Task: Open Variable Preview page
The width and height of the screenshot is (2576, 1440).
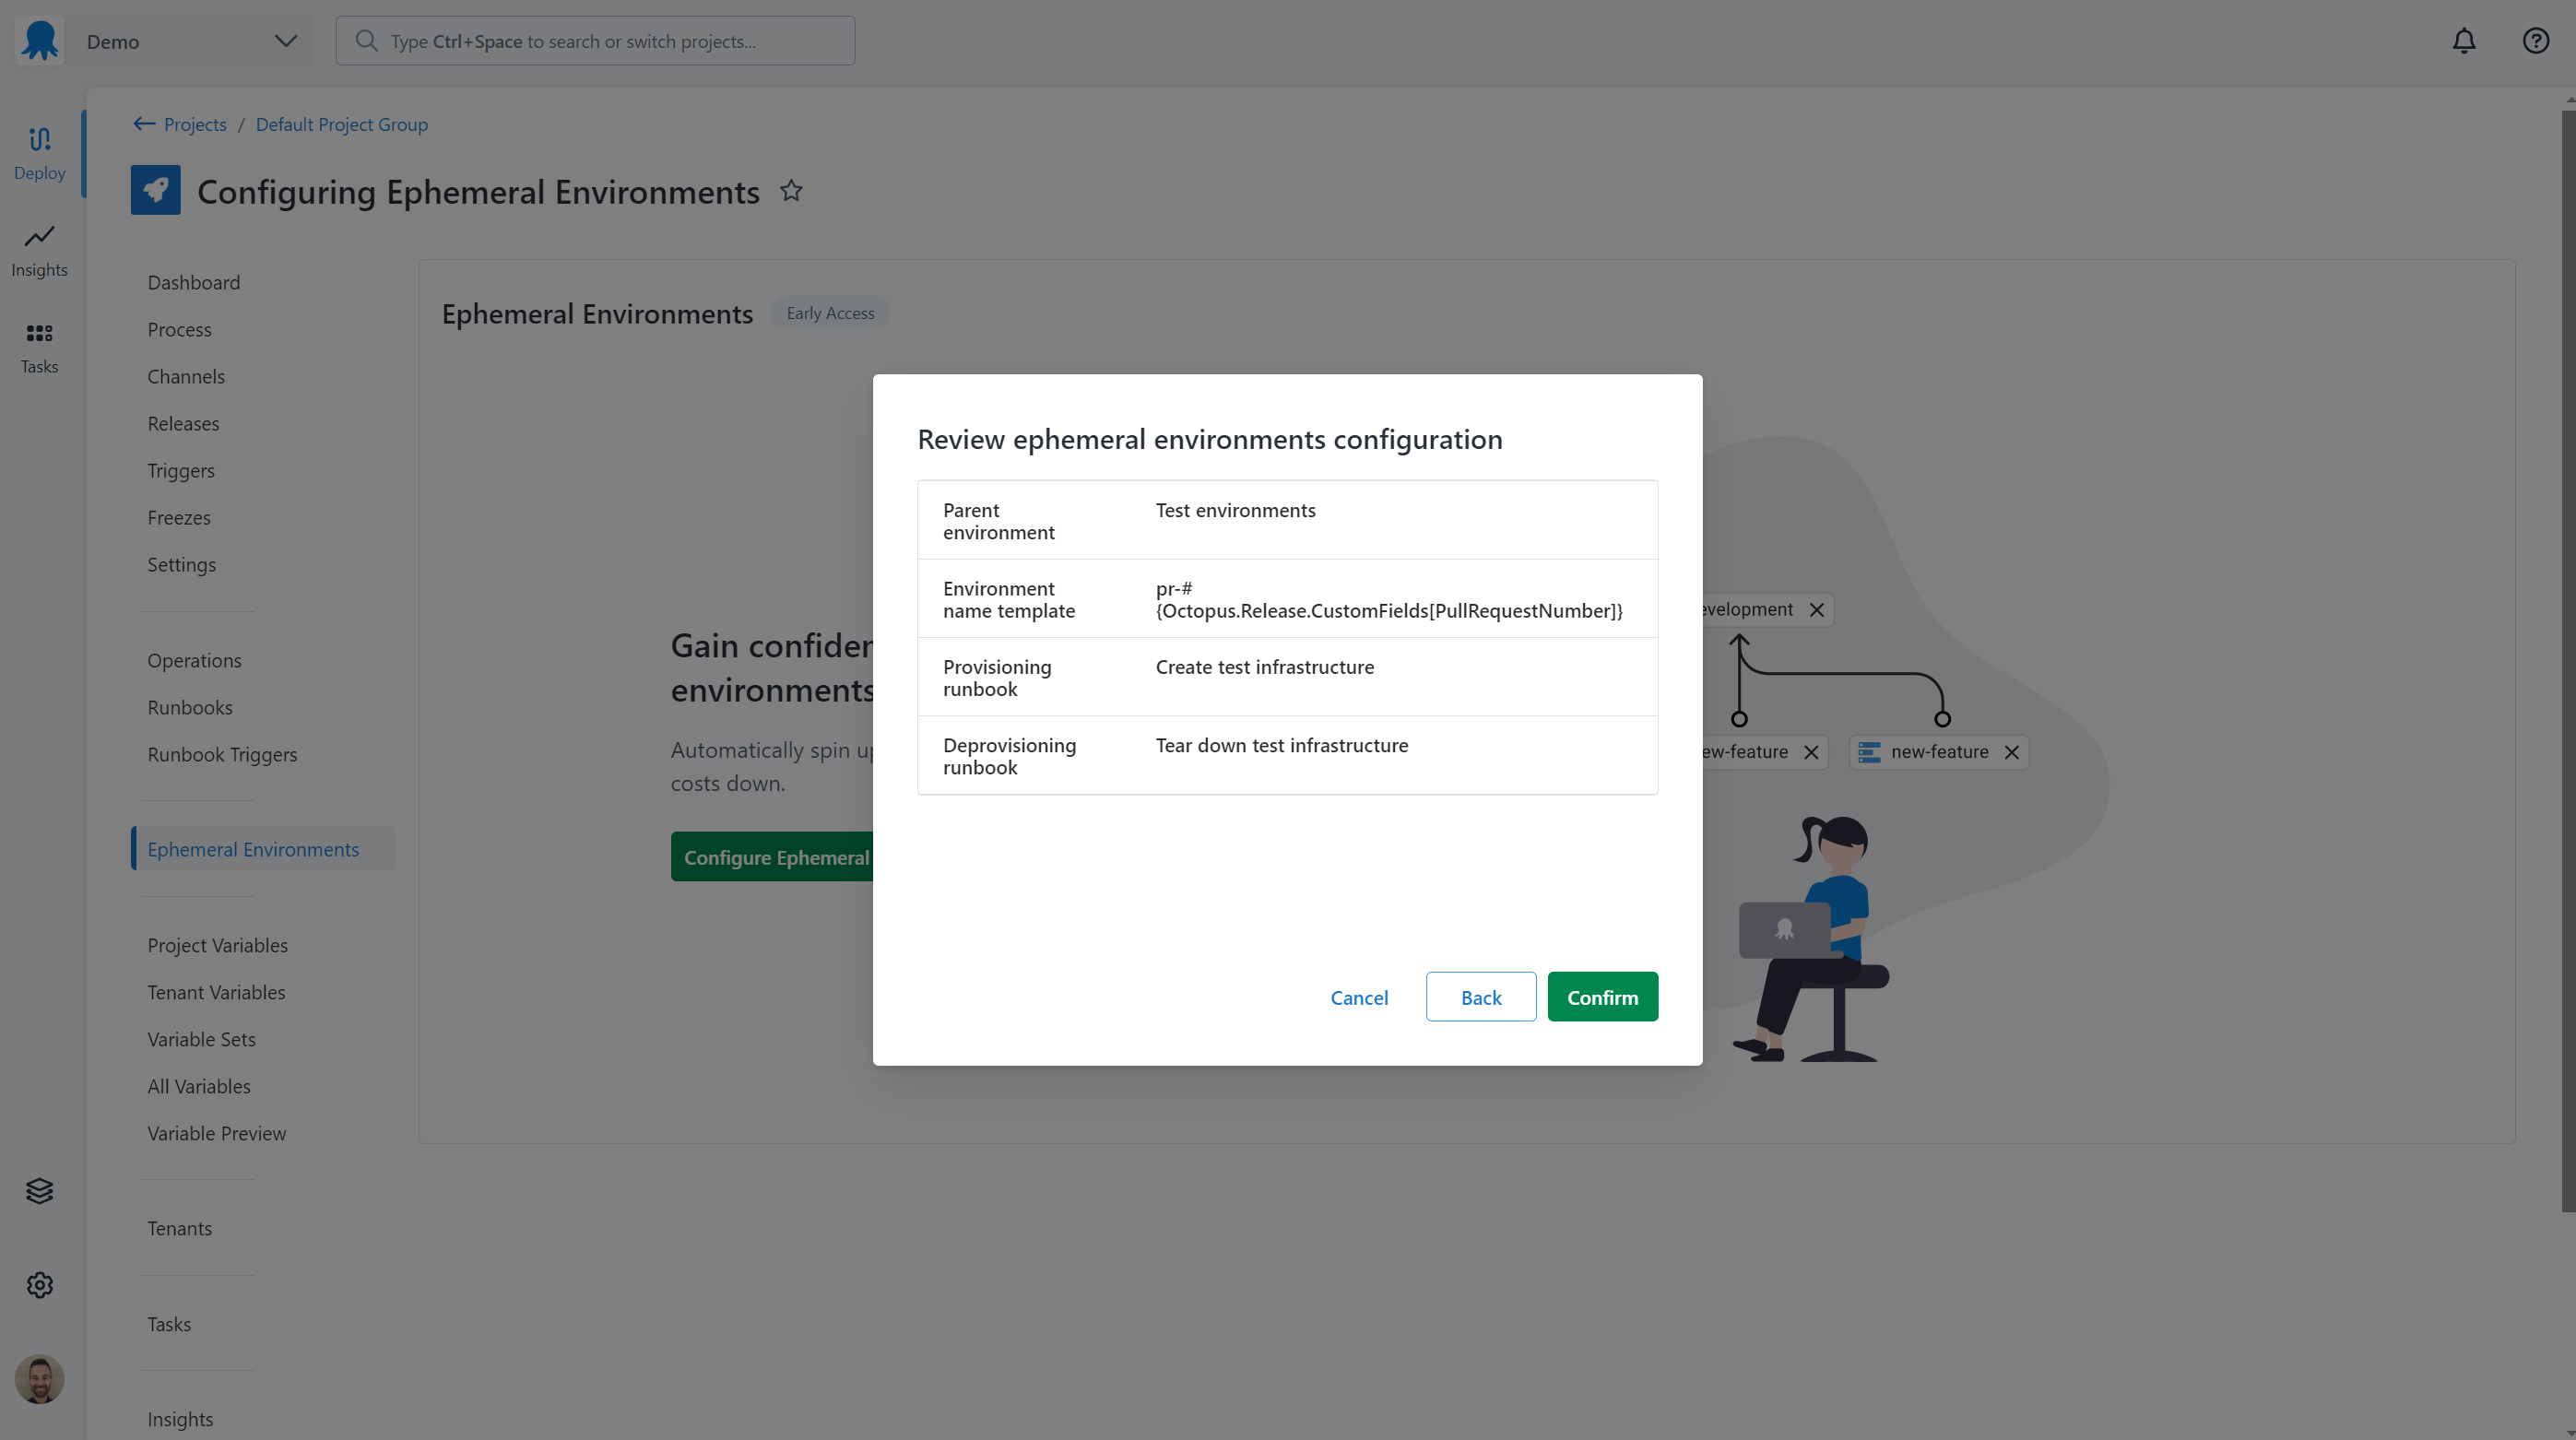Action: 217,1133
